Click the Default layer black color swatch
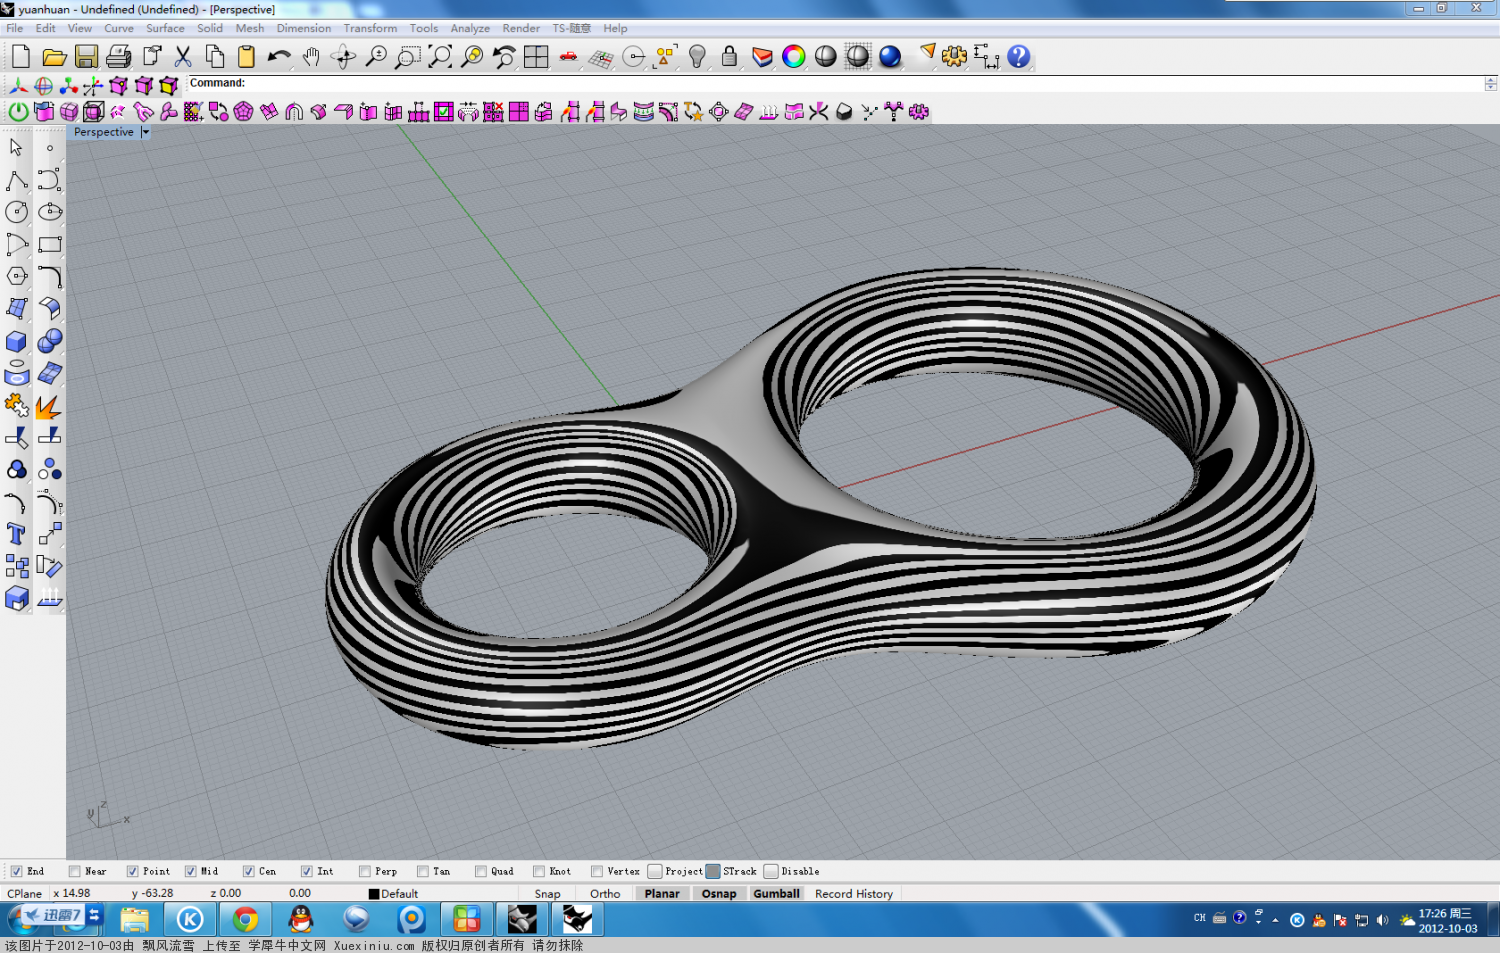 tap(374, 894)
